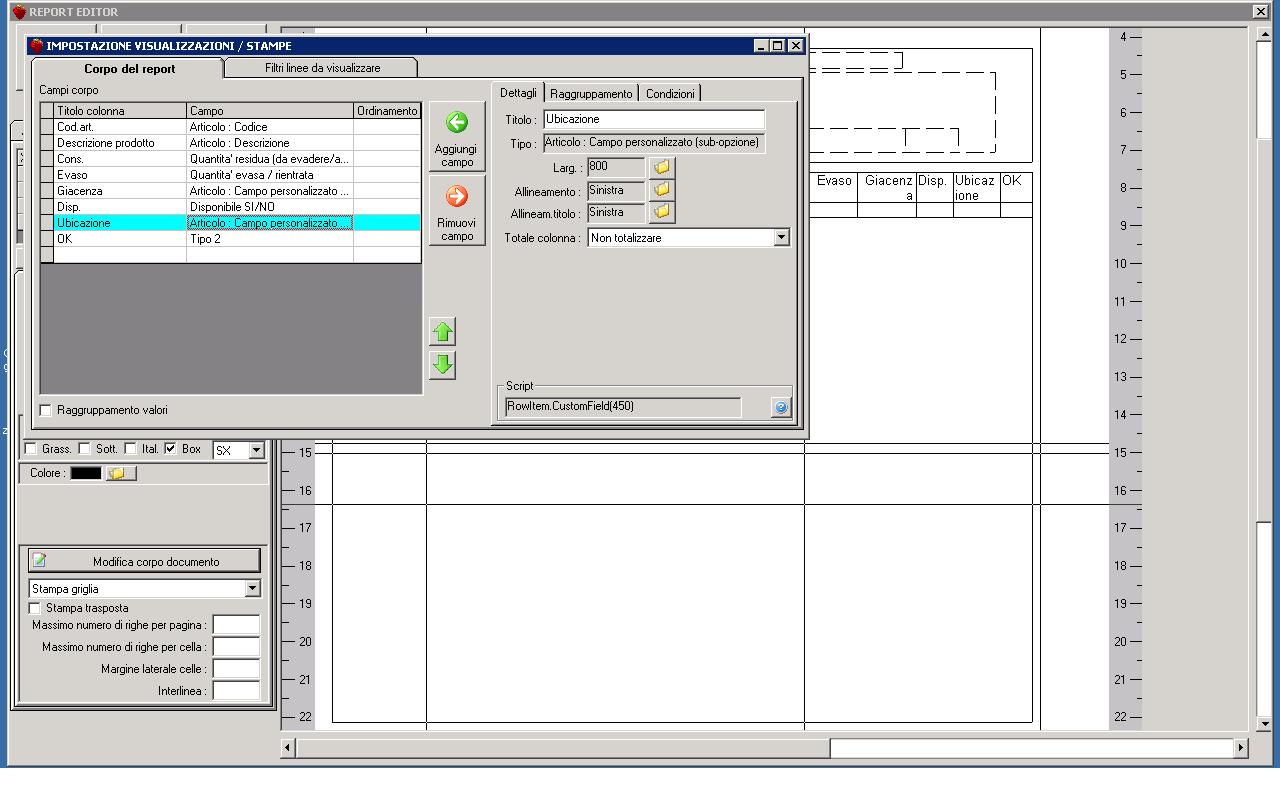Open the Stampa griglia dropdown

(252, 589)
